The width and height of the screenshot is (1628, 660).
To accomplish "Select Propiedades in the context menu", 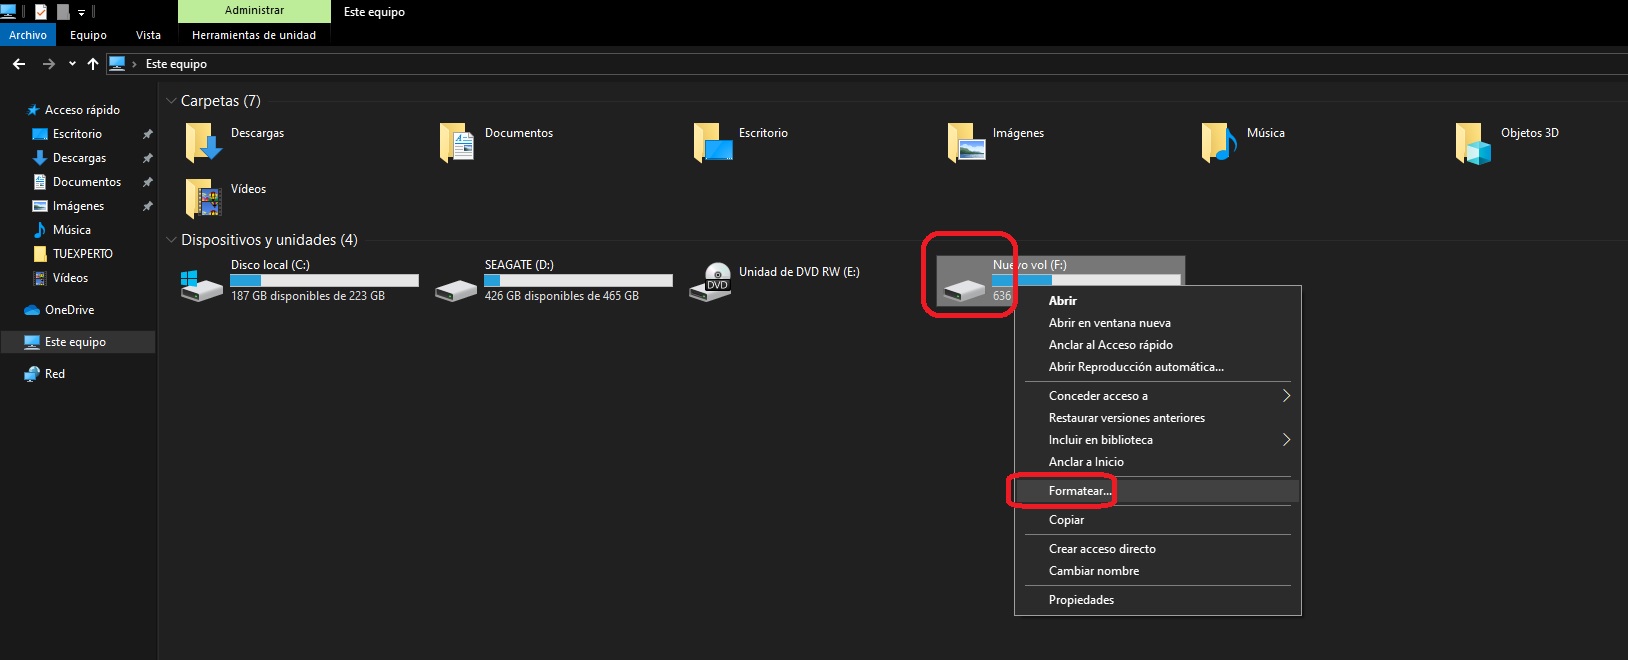I will pos(1081,600).
